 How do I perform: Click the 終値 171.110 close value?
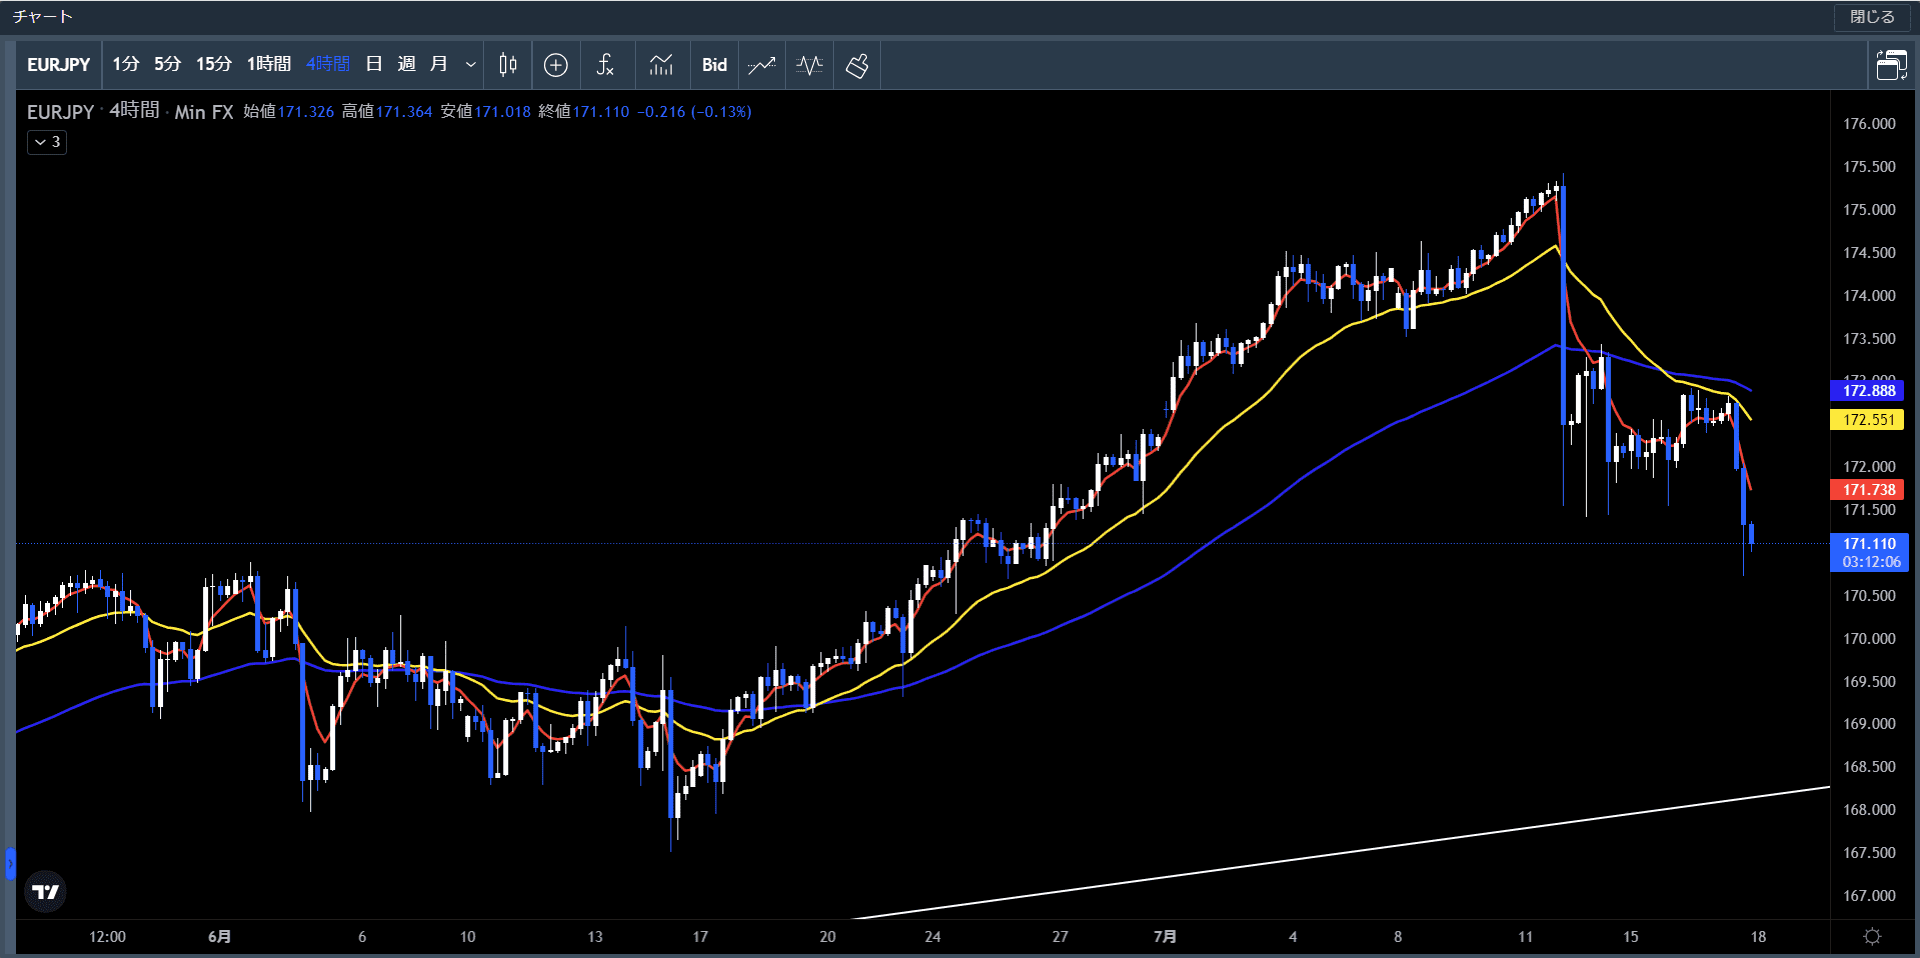584,112
